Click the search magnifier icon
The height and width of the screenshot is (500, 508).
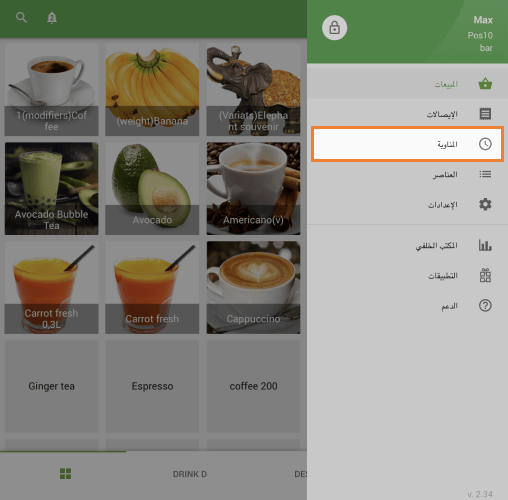tap(21, 17)
